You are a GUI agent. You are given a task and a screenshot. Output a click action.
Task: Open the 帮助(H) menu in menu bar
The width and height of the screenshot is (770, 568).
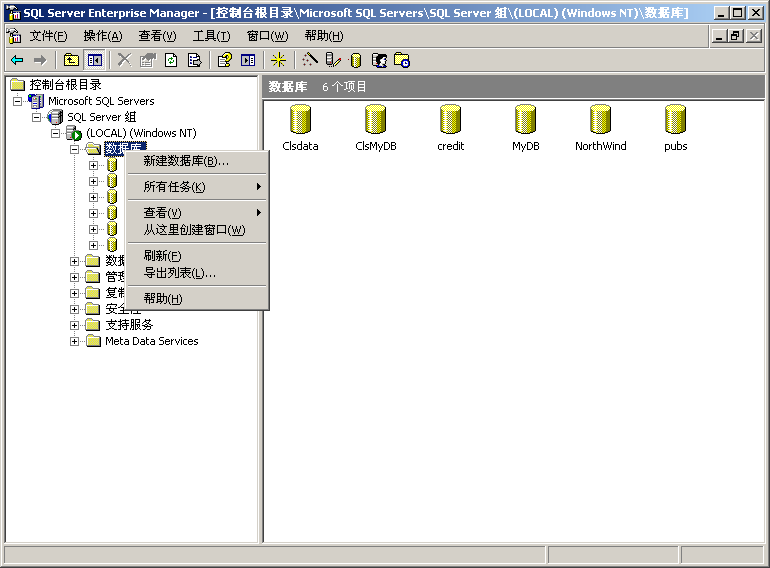(x=324, y=36)
